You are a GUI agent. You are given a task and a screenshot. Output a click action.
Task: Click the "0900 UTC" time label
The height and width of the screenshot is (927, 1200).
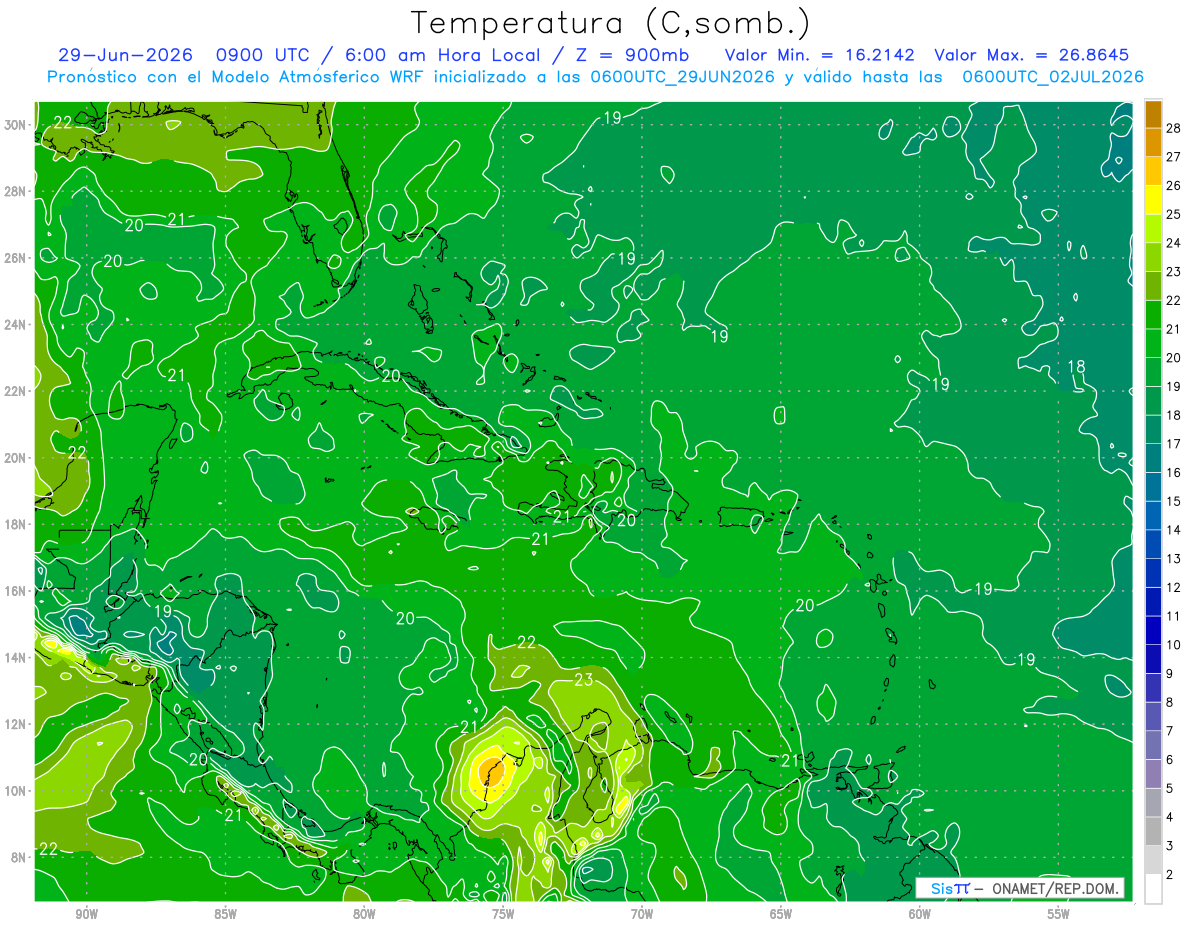(x=262, y=55)
